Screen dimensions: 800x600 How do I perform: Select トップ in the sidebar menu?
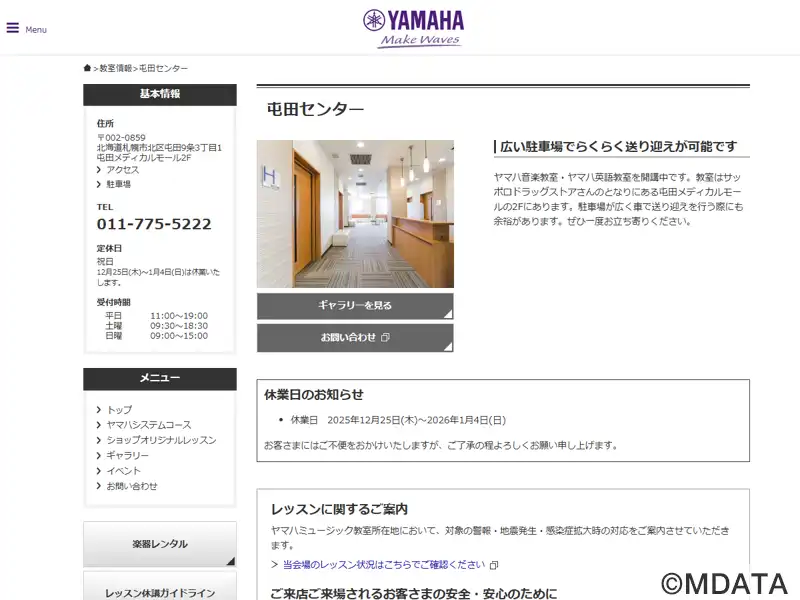click(x=119, y=410)
